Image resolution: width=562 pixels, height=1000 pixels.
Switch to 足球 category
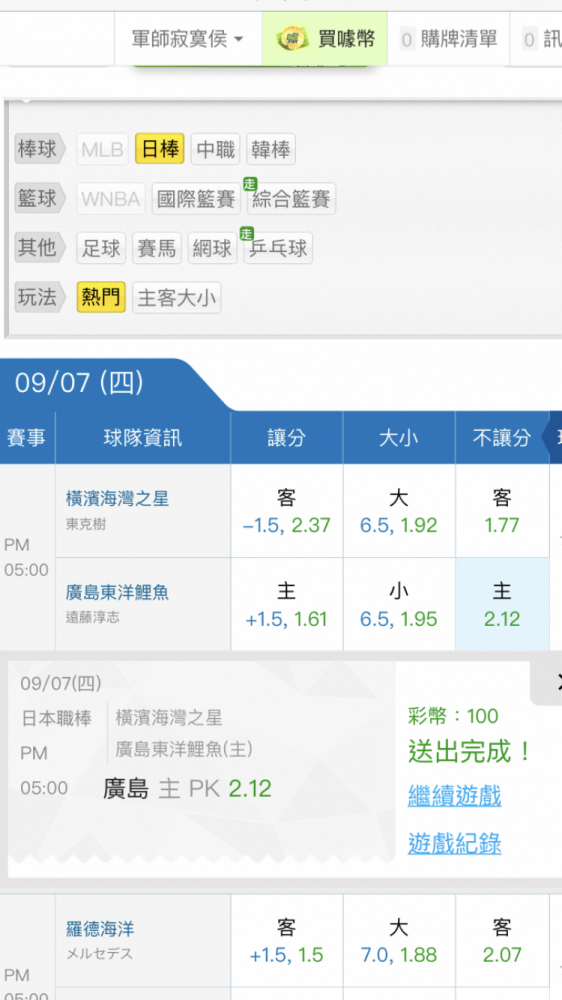tap(101, 247)
